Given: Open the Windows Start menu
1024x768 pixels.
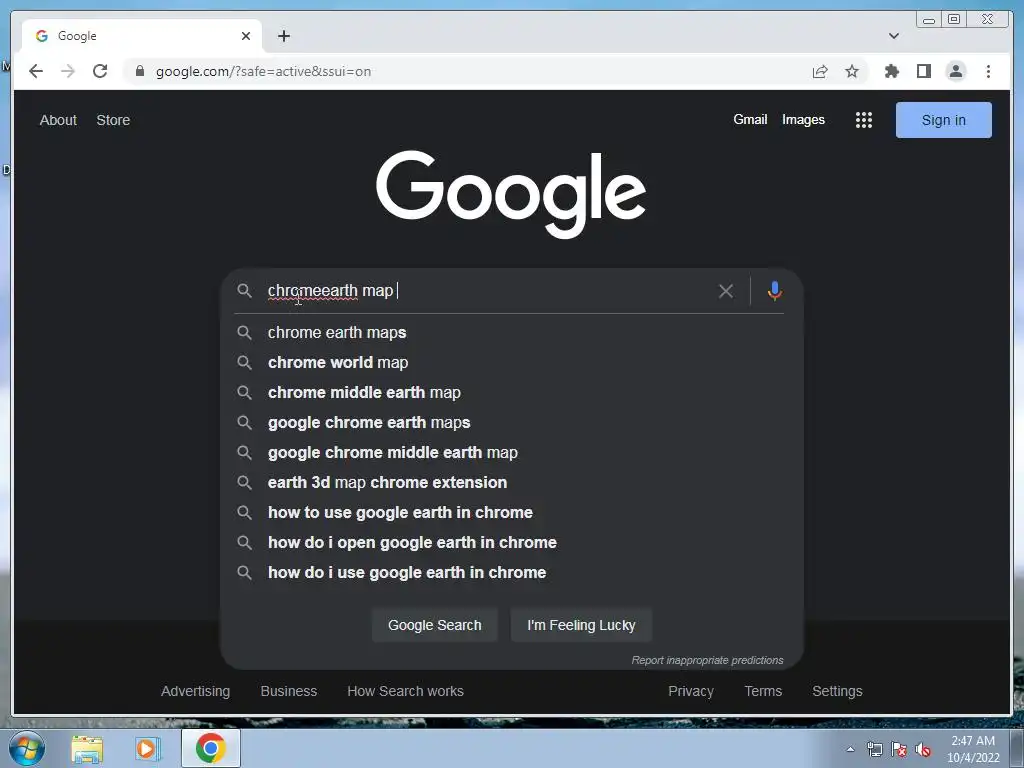Looking at the screenshot, I should pyautogui.click(x=27, y=748).
